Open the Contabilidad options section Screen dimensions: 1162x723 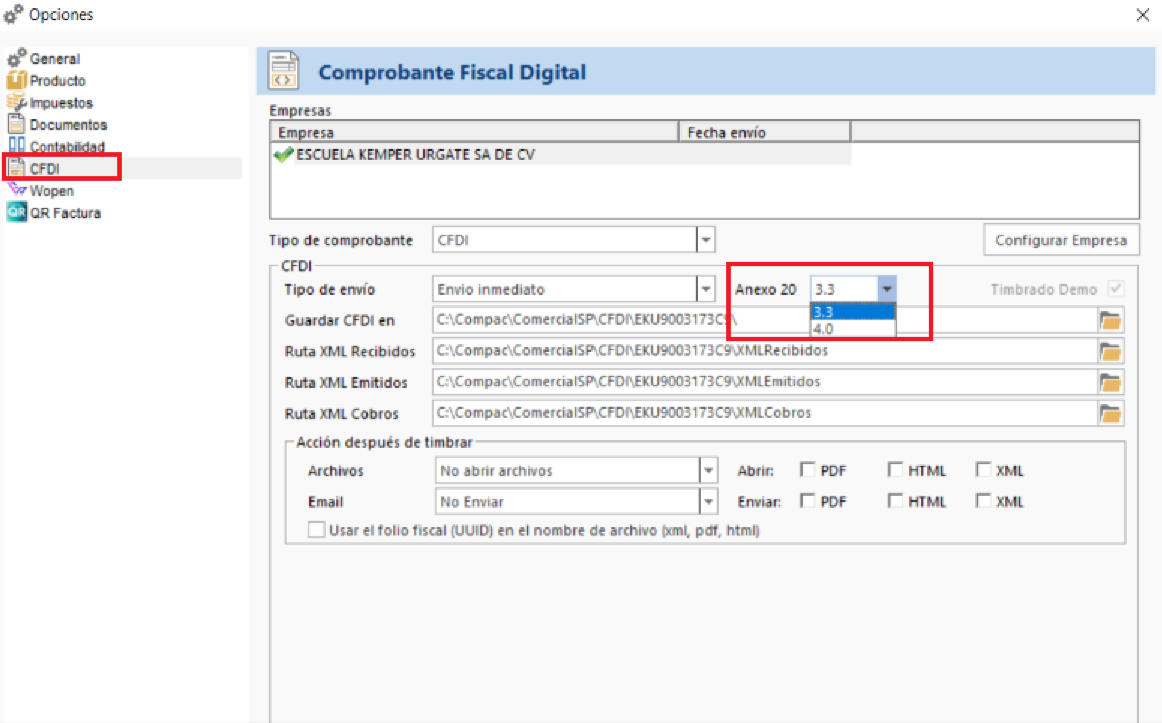67,147
